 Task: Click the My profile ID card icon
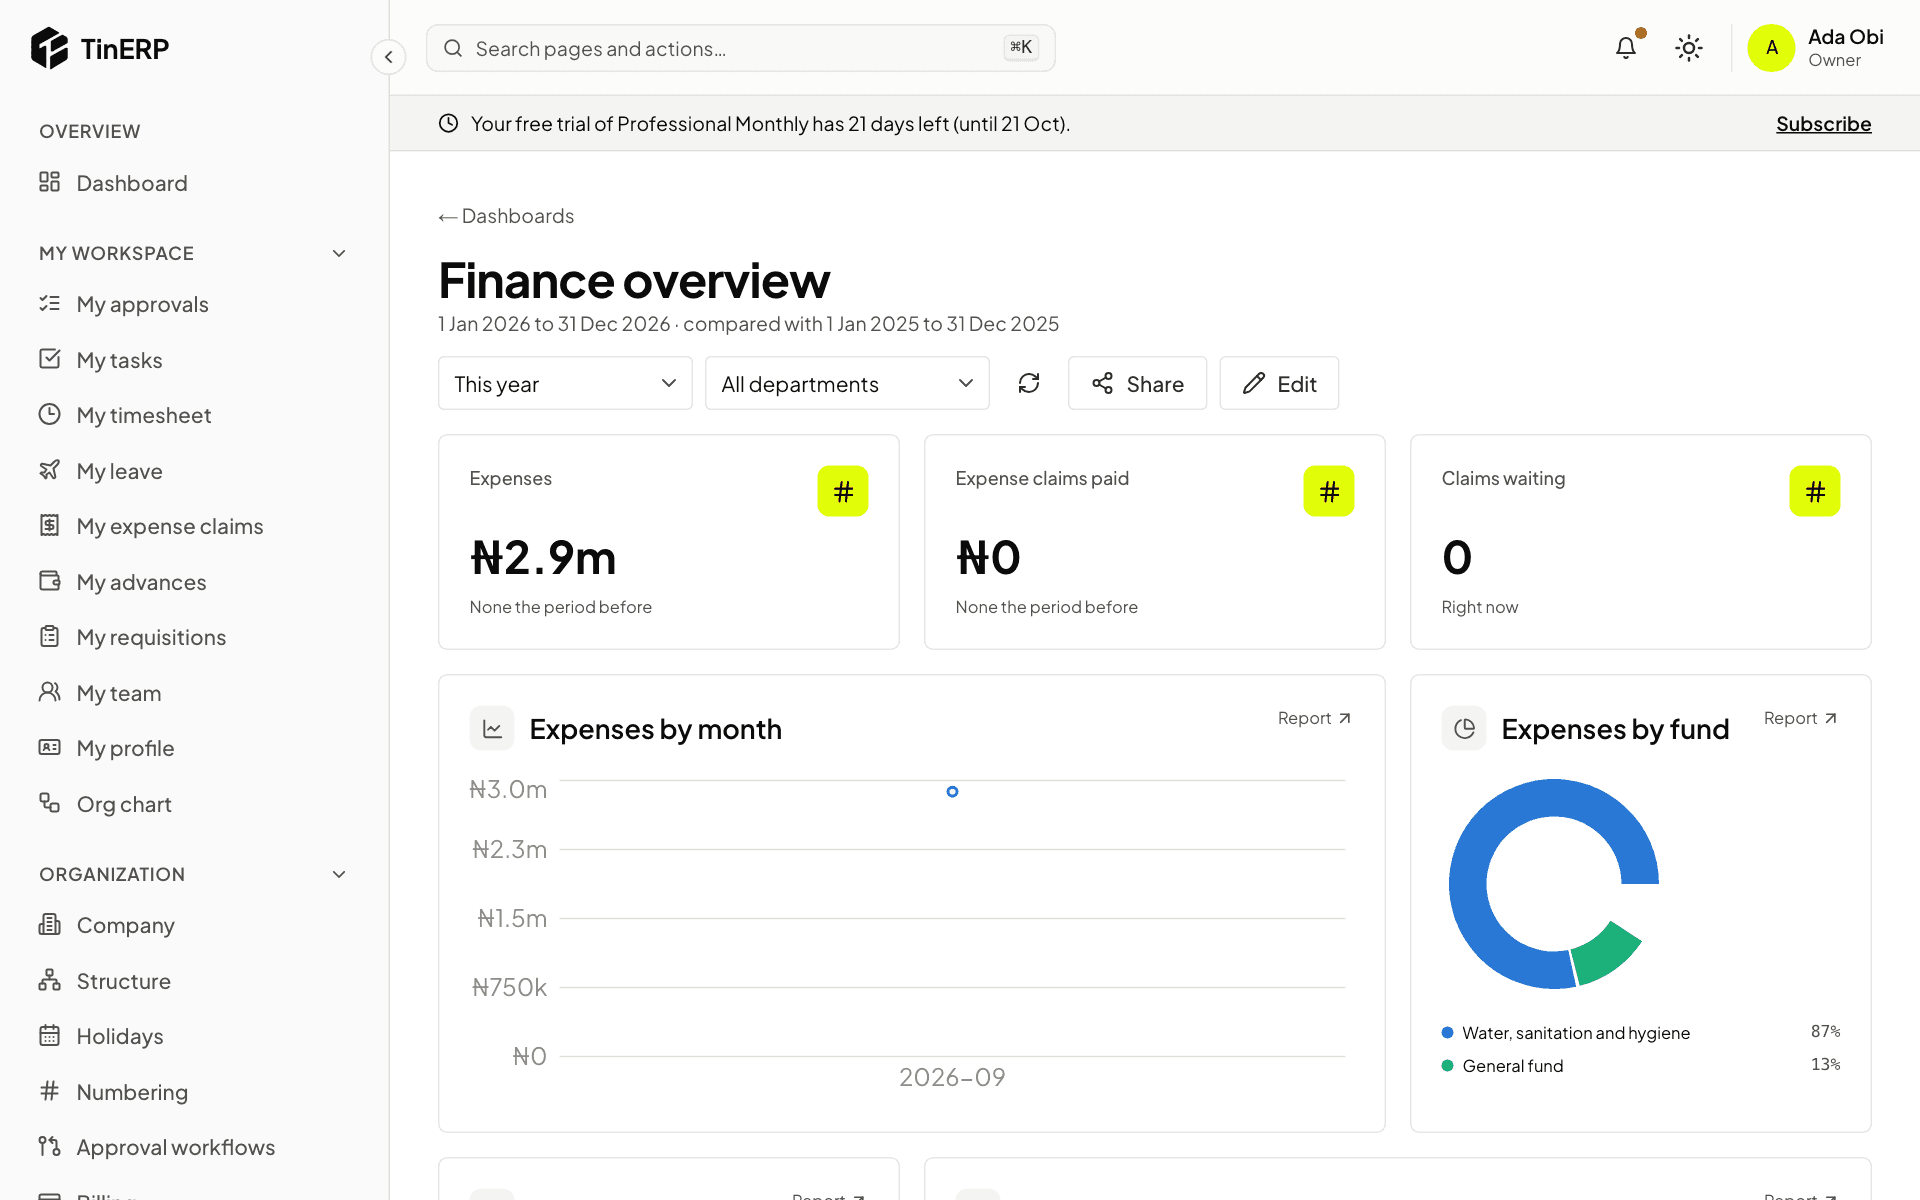[49, 747]
